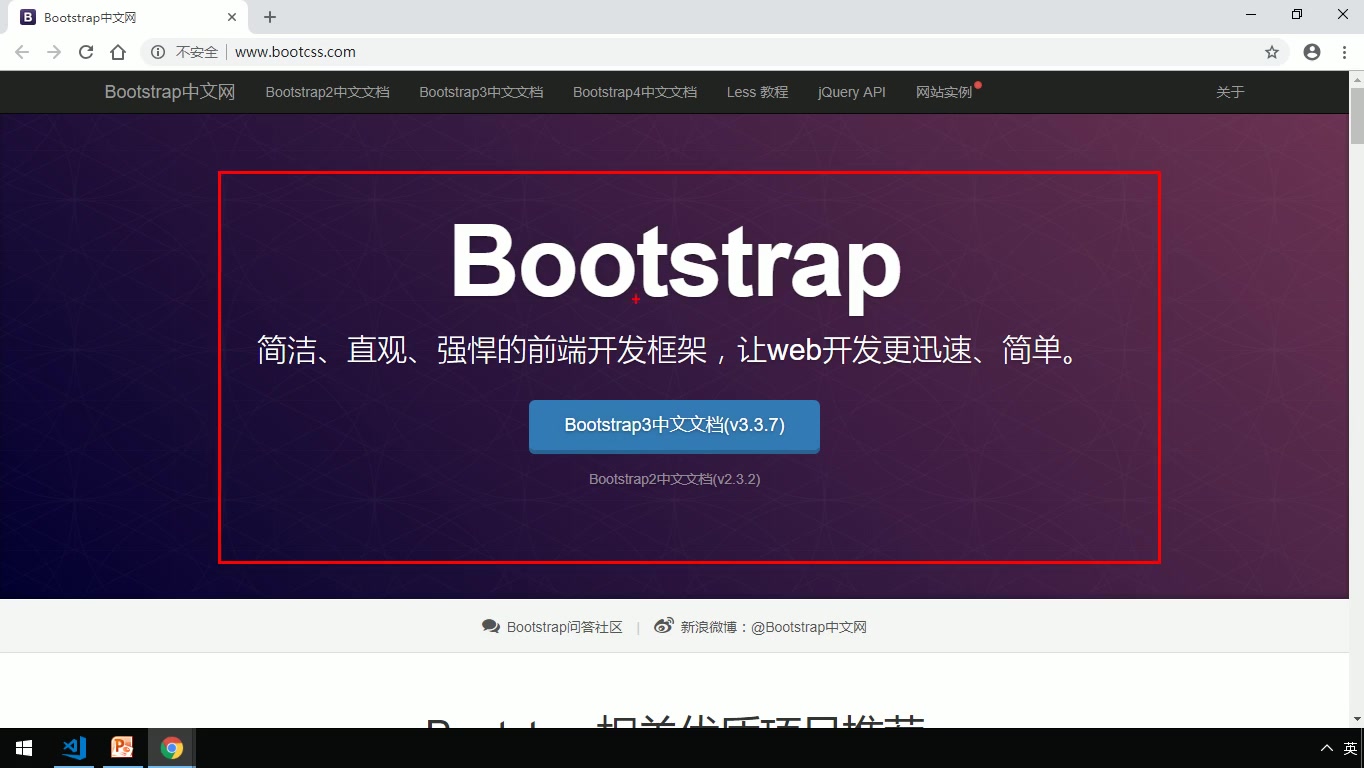This screenshot has height=768, width=1364.
Task: Click the Weibo icon
Action: (x=664, y=627)
